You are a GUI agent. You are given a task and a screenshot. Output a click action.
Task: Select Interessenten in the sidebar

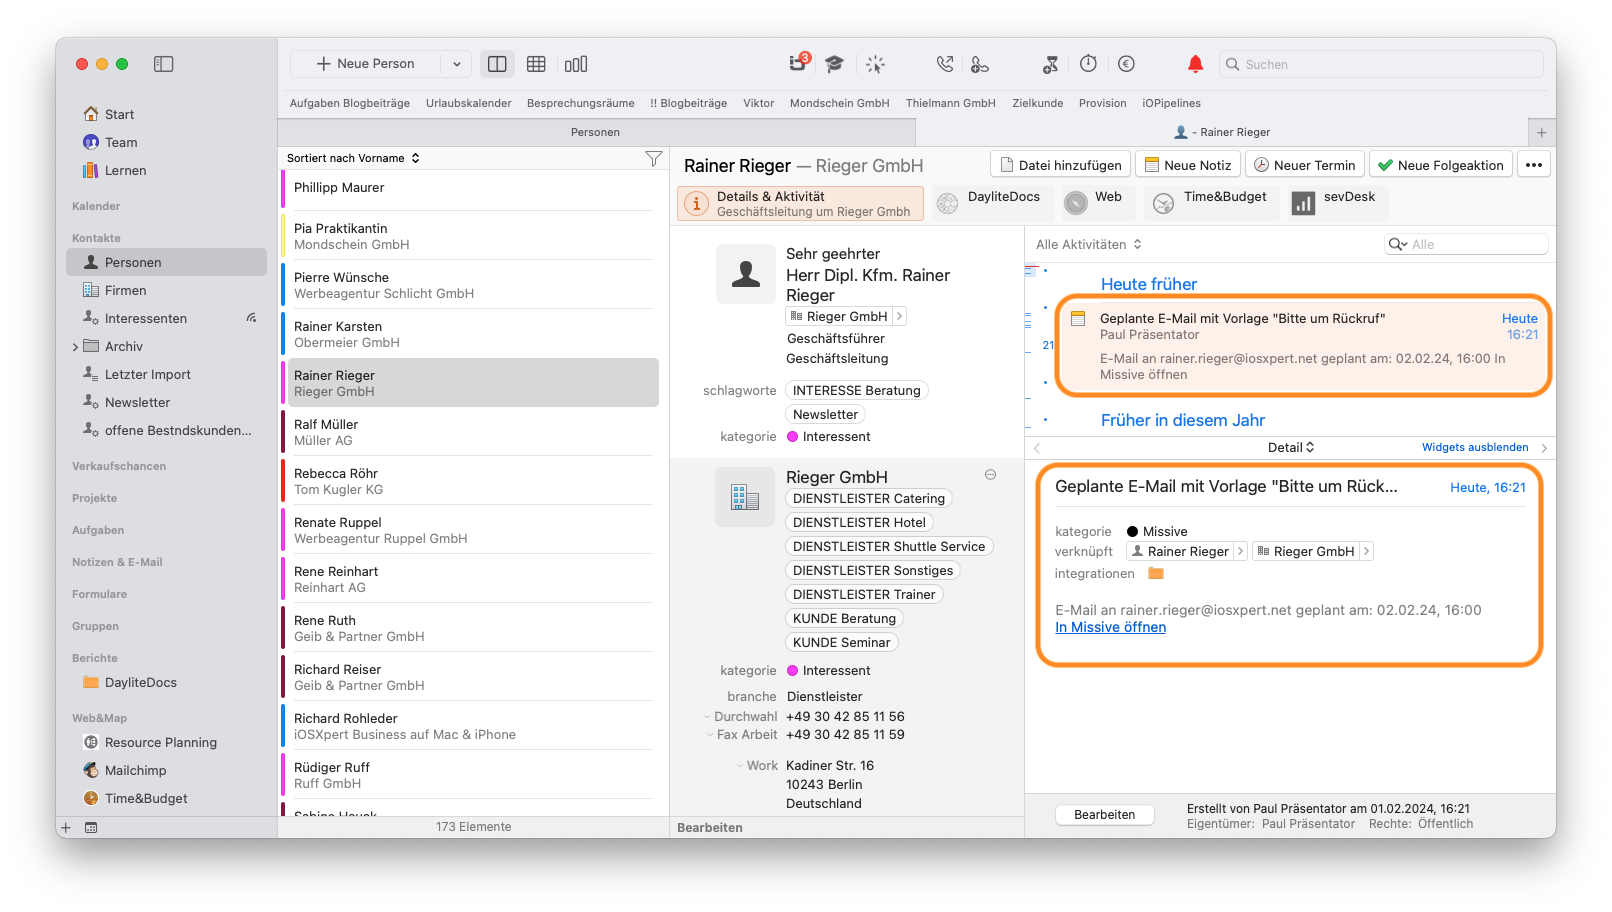pyautogui.click(x=166, y=318)
